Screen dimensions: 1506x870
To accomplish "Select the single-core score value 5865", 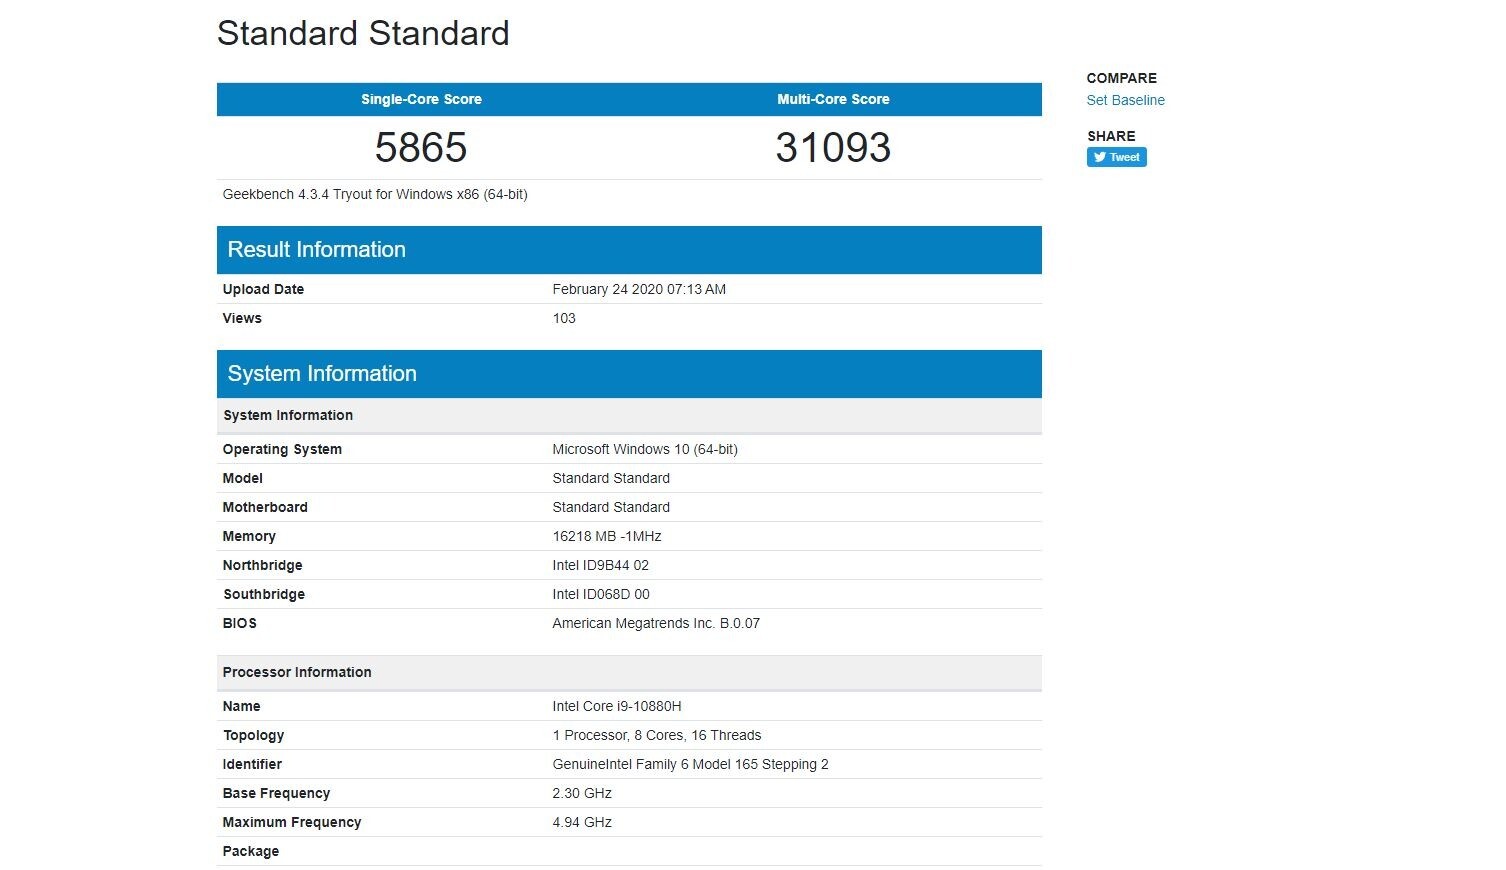I will tap(421, 148).
